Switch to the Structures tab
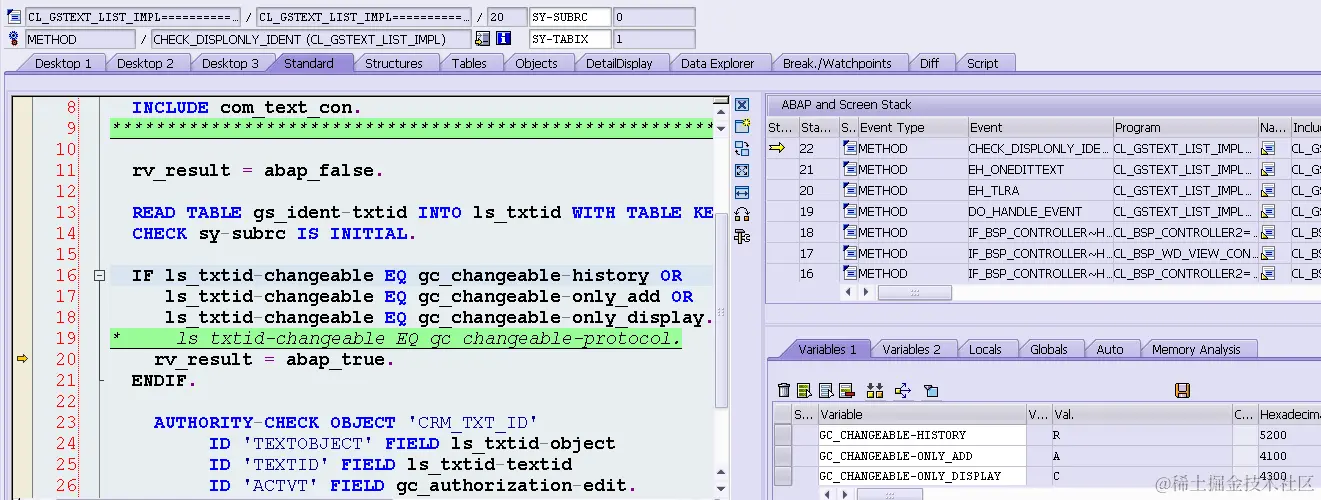1321x500 pixels. pos(393,63)
